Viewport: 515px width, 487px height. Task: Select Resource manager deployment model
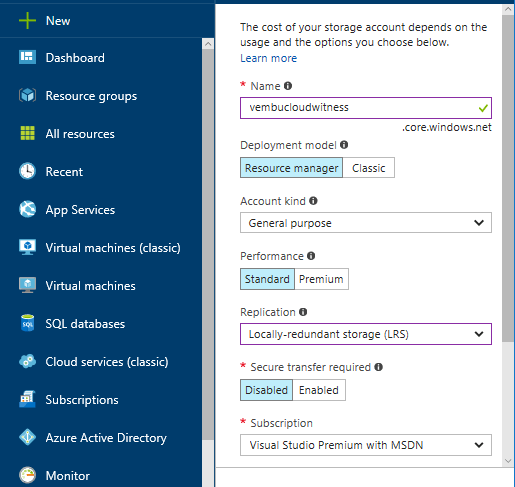coord(291,168)
